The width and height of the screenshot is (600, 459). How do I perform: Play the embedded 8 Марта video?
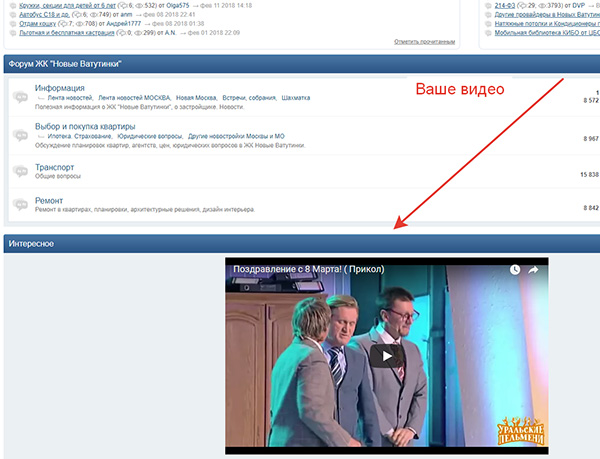click(387, 356)
